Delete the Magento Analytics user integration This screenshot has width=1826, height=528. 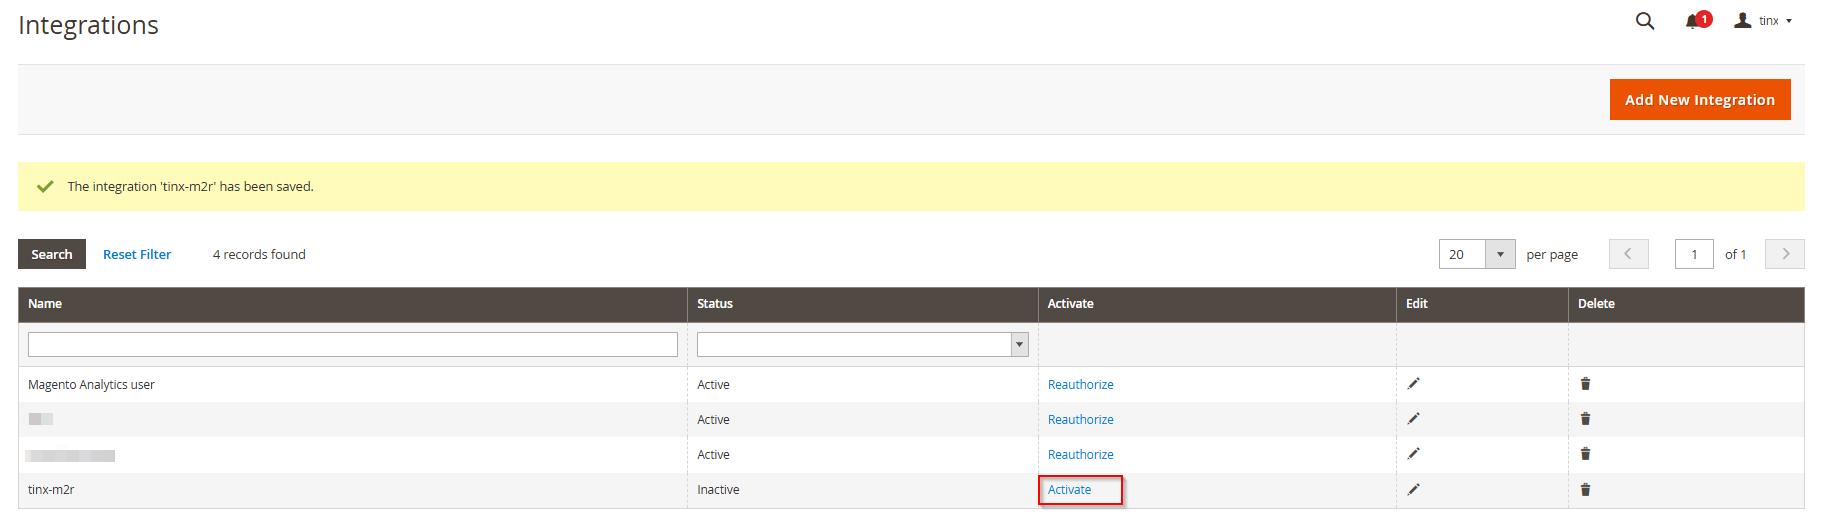(1585, 384)
